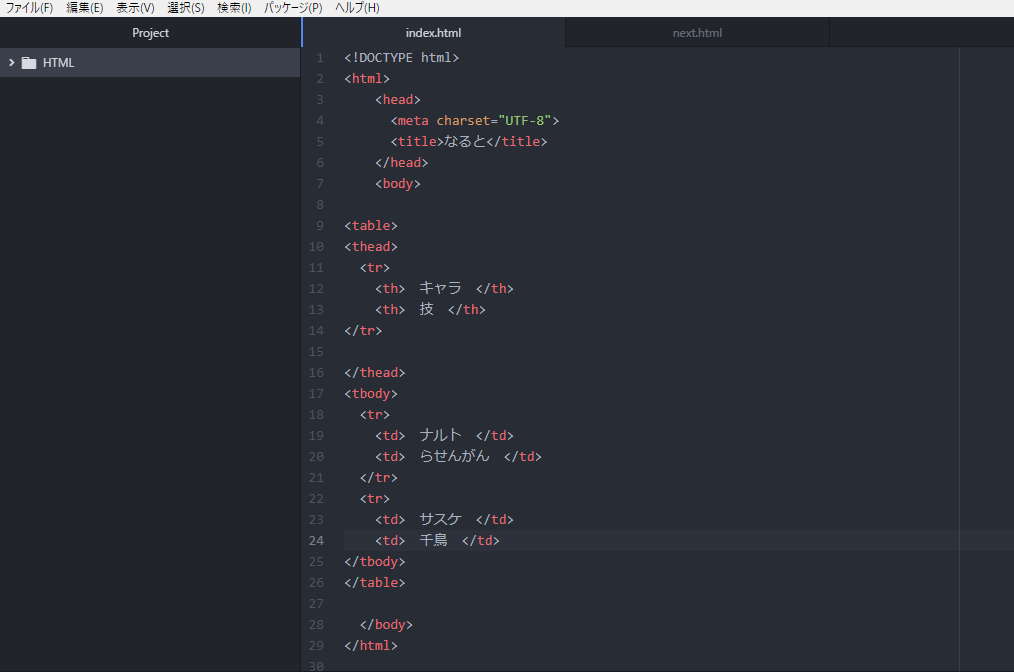Click the 技 header cell line
Viewport: 1014px width, 672px height.
point(430,310)
